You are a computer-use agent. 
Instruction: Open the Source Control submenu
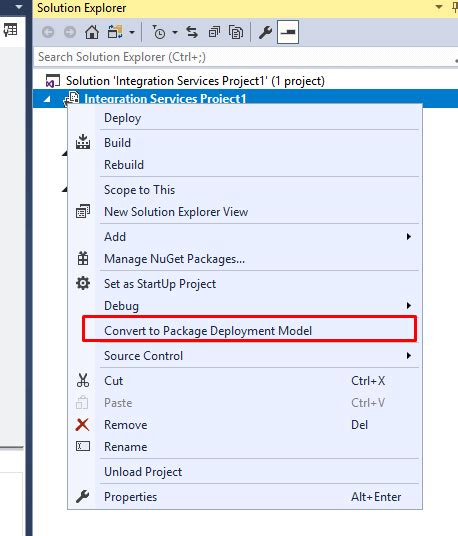[x=245, y=356]
